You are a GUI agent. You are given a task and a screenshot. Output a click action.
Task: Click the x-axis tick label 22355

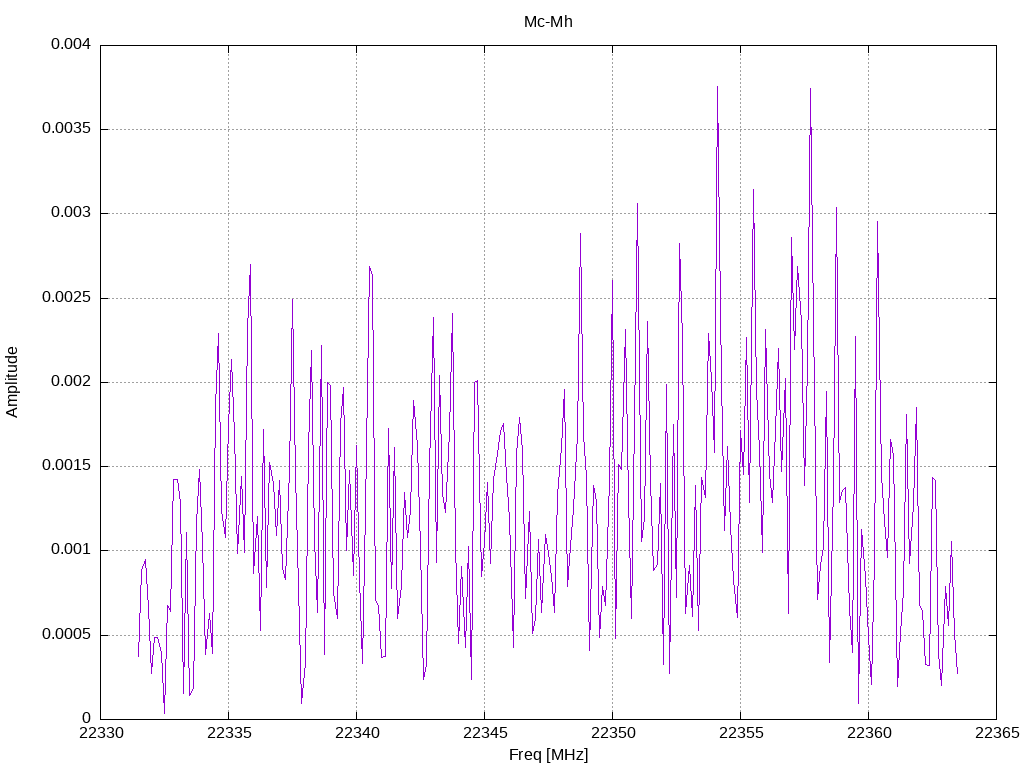741,733
